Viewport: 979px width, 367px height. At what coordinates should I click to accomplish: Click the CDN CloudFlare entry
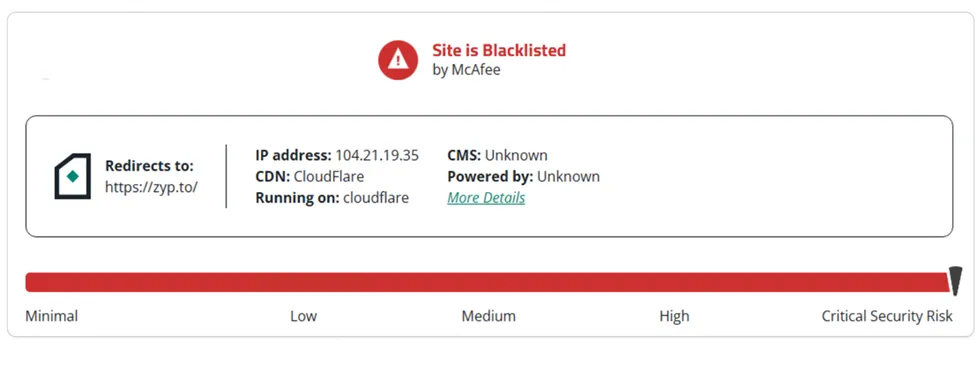coord(310,177)
